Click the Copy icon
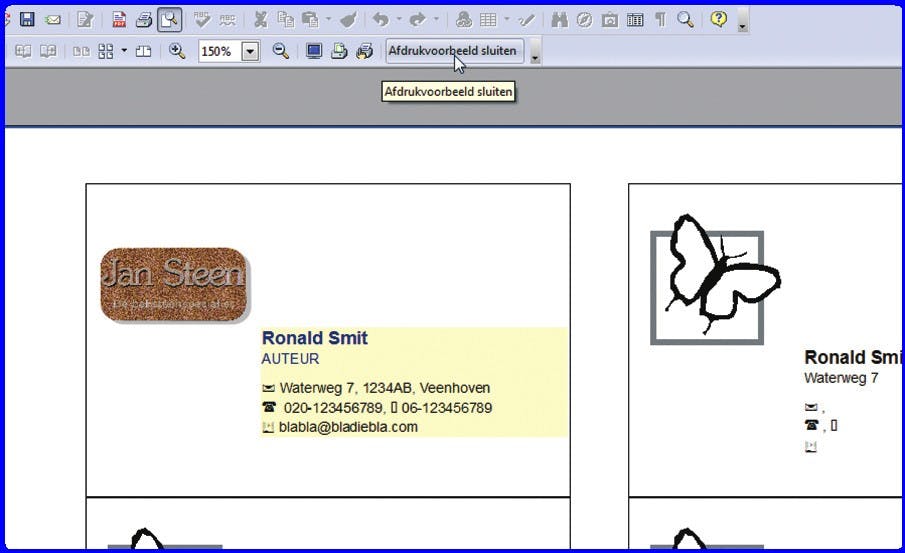 click(x=286, y=20)
